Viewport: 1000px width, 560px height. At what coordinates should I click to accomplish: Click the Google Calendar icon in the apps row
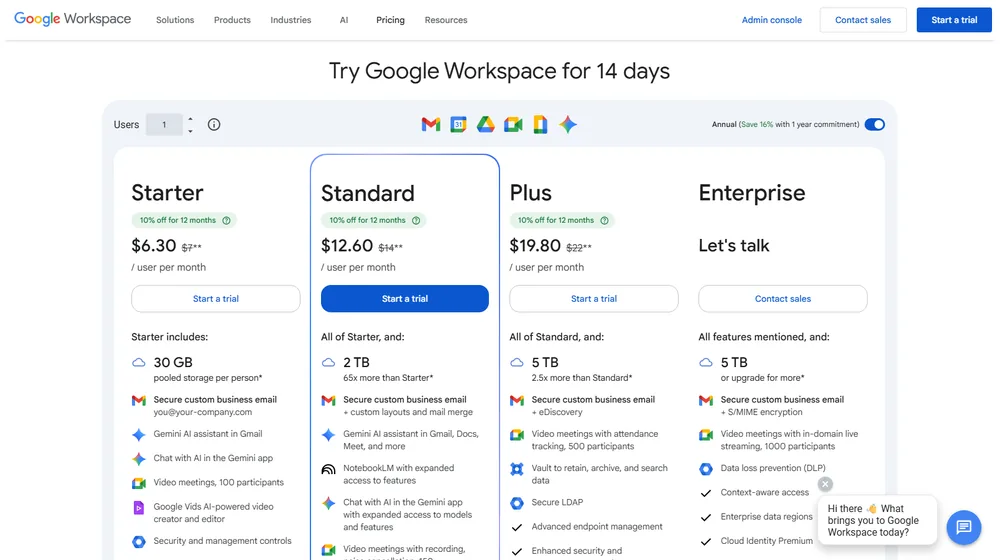[x=458, y=124]
